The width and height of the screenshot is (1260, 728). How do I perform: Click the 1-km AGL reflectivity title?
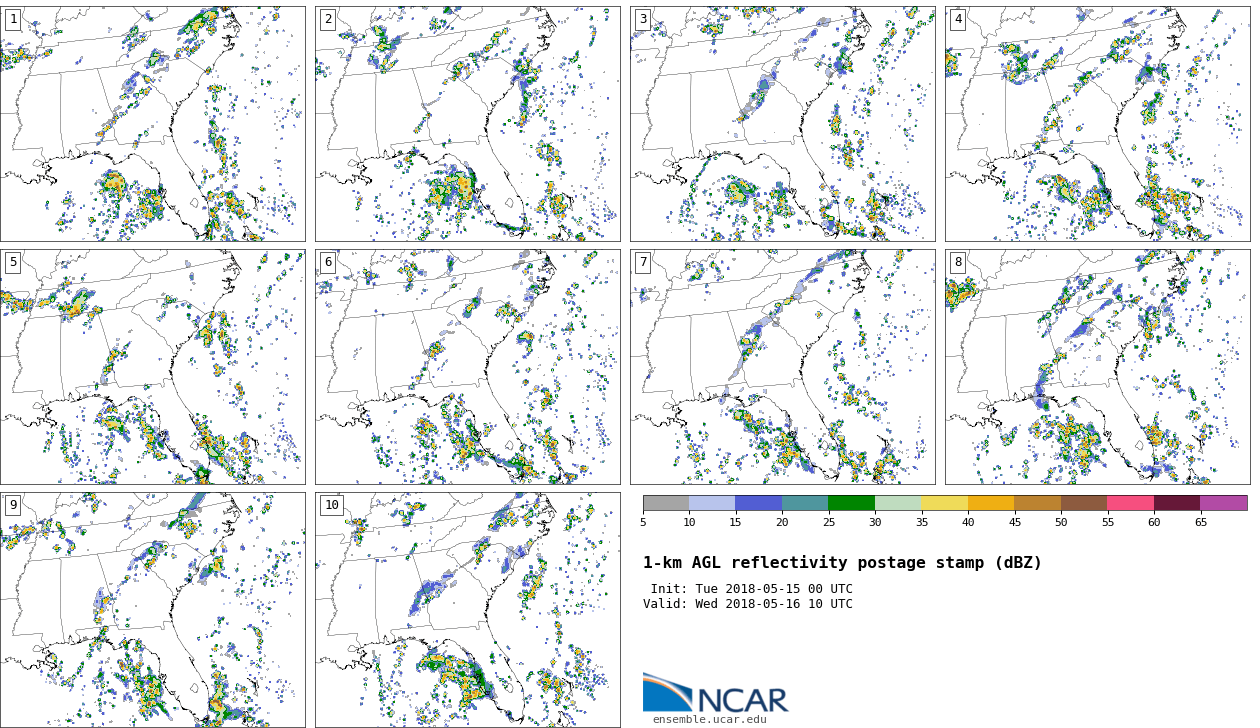[x=842, y=563]
